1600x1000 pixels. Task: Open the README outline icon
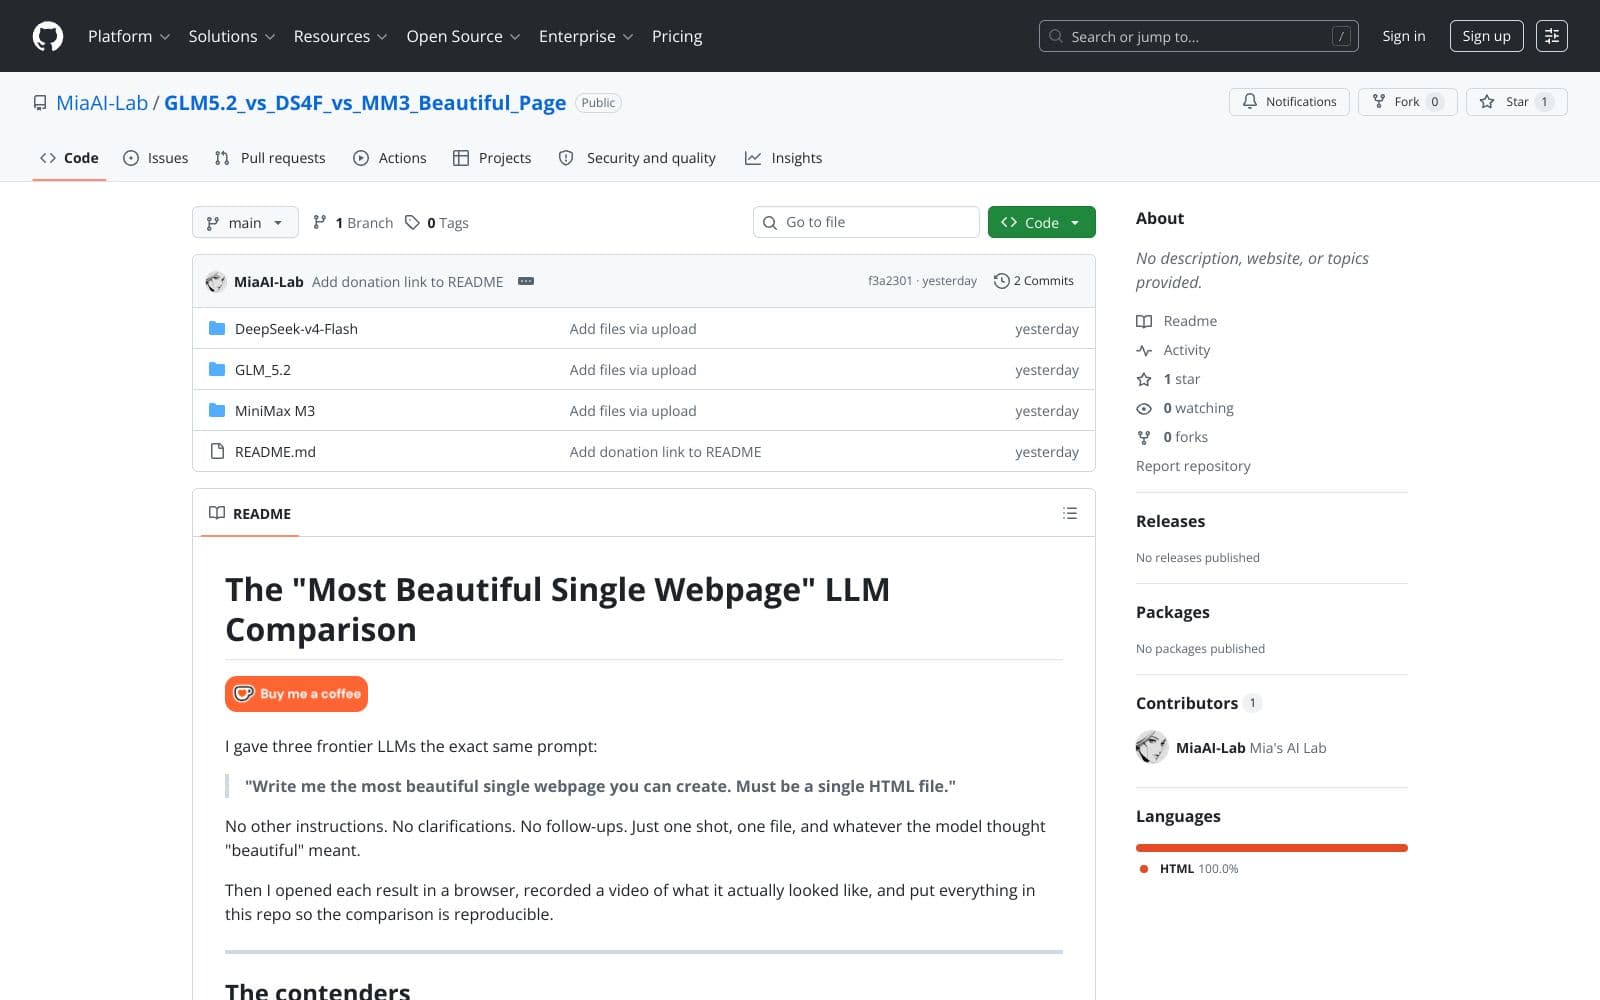click(x=1070, y=513)
